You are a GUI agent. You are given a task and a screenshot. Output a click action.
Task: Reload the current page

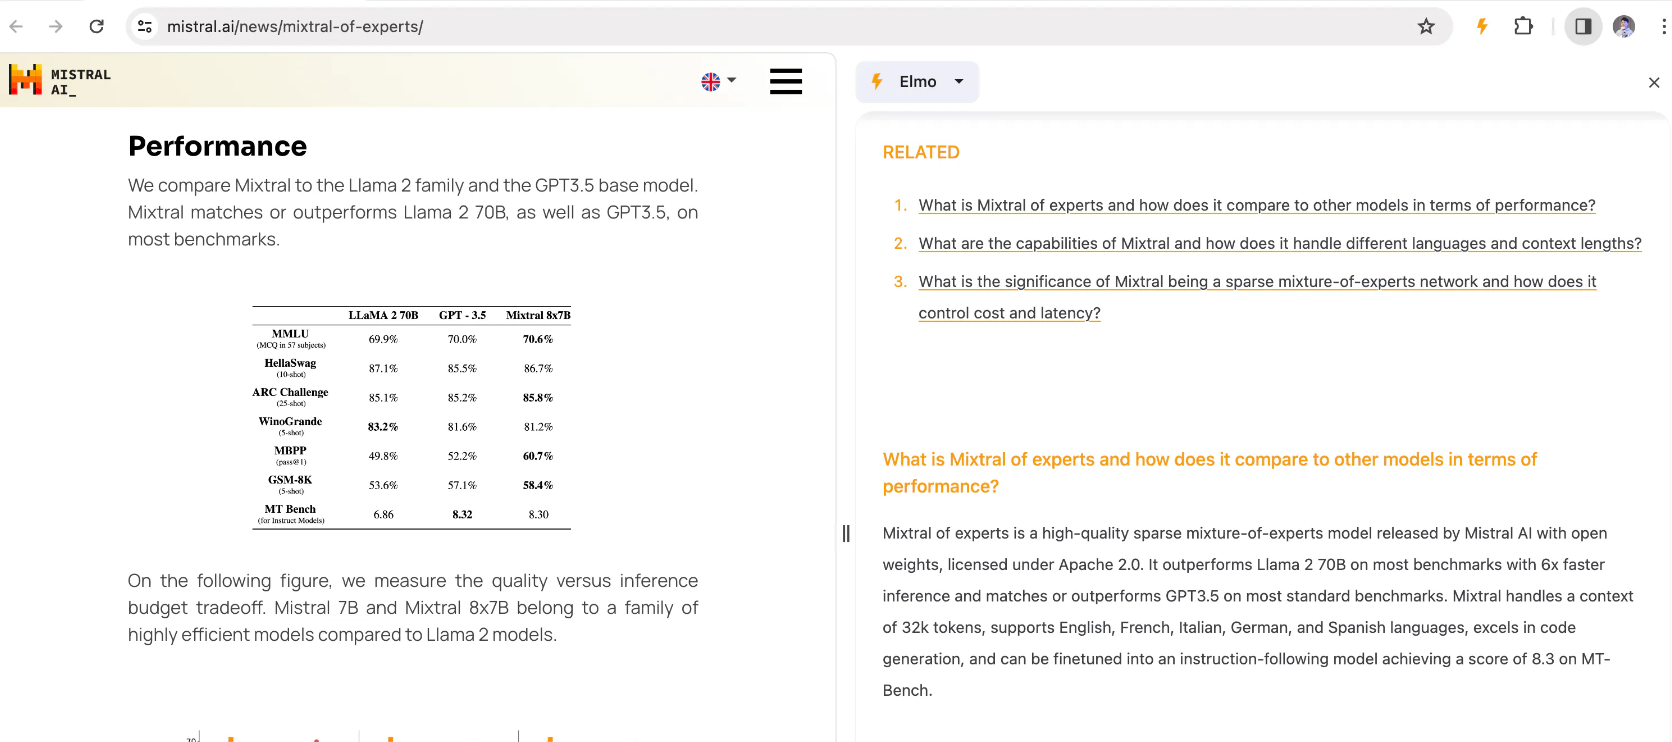coord(96,26)
